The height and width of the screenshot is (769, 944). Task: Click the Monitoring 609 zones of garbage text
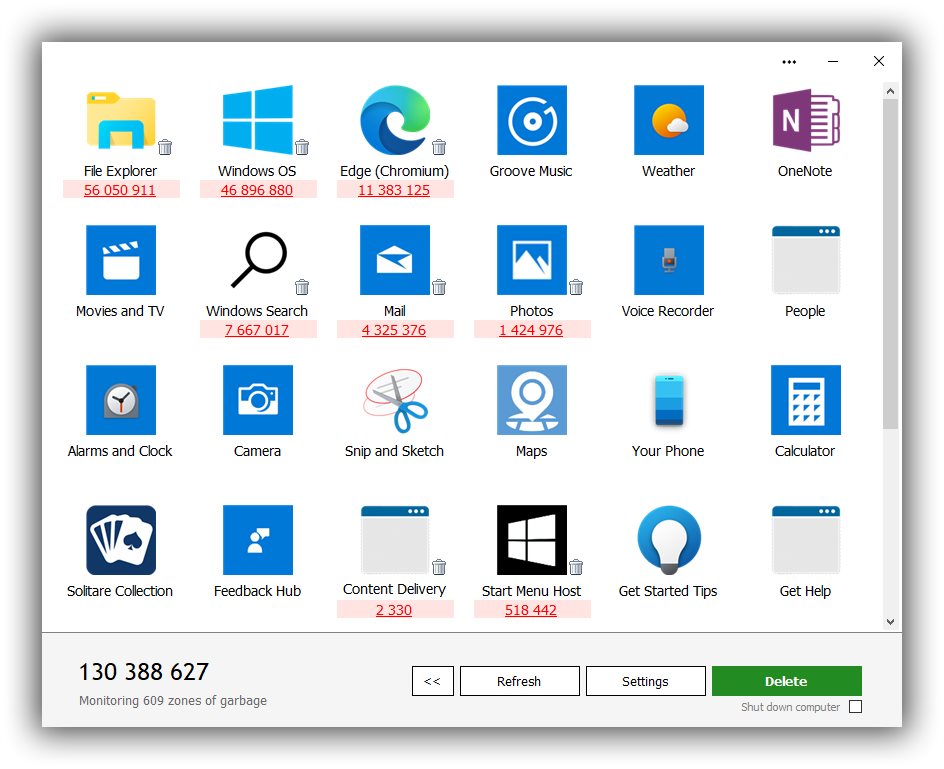pos(173,700)
